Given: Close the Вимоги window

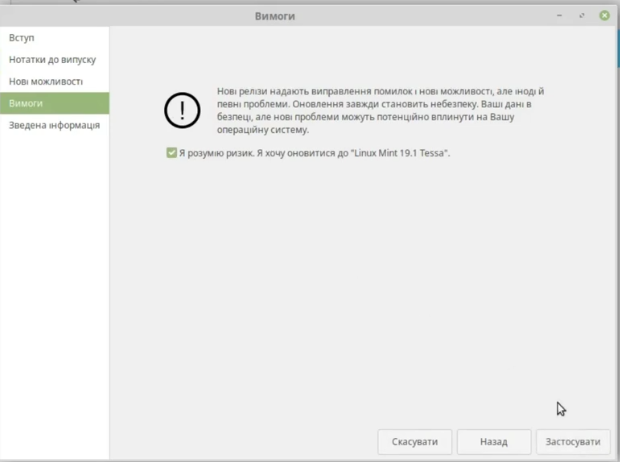Looking at the screenshot, I should pos(604,15).
